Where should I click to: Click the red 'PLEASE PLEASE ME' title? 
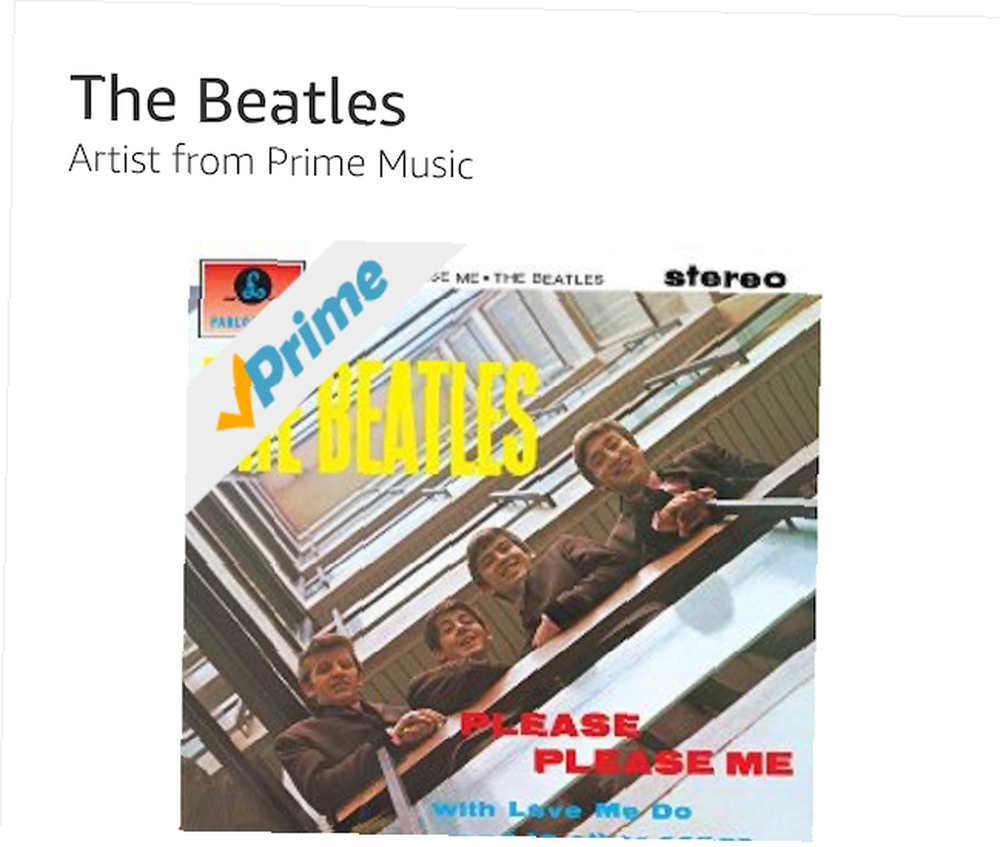pos(626,744)
